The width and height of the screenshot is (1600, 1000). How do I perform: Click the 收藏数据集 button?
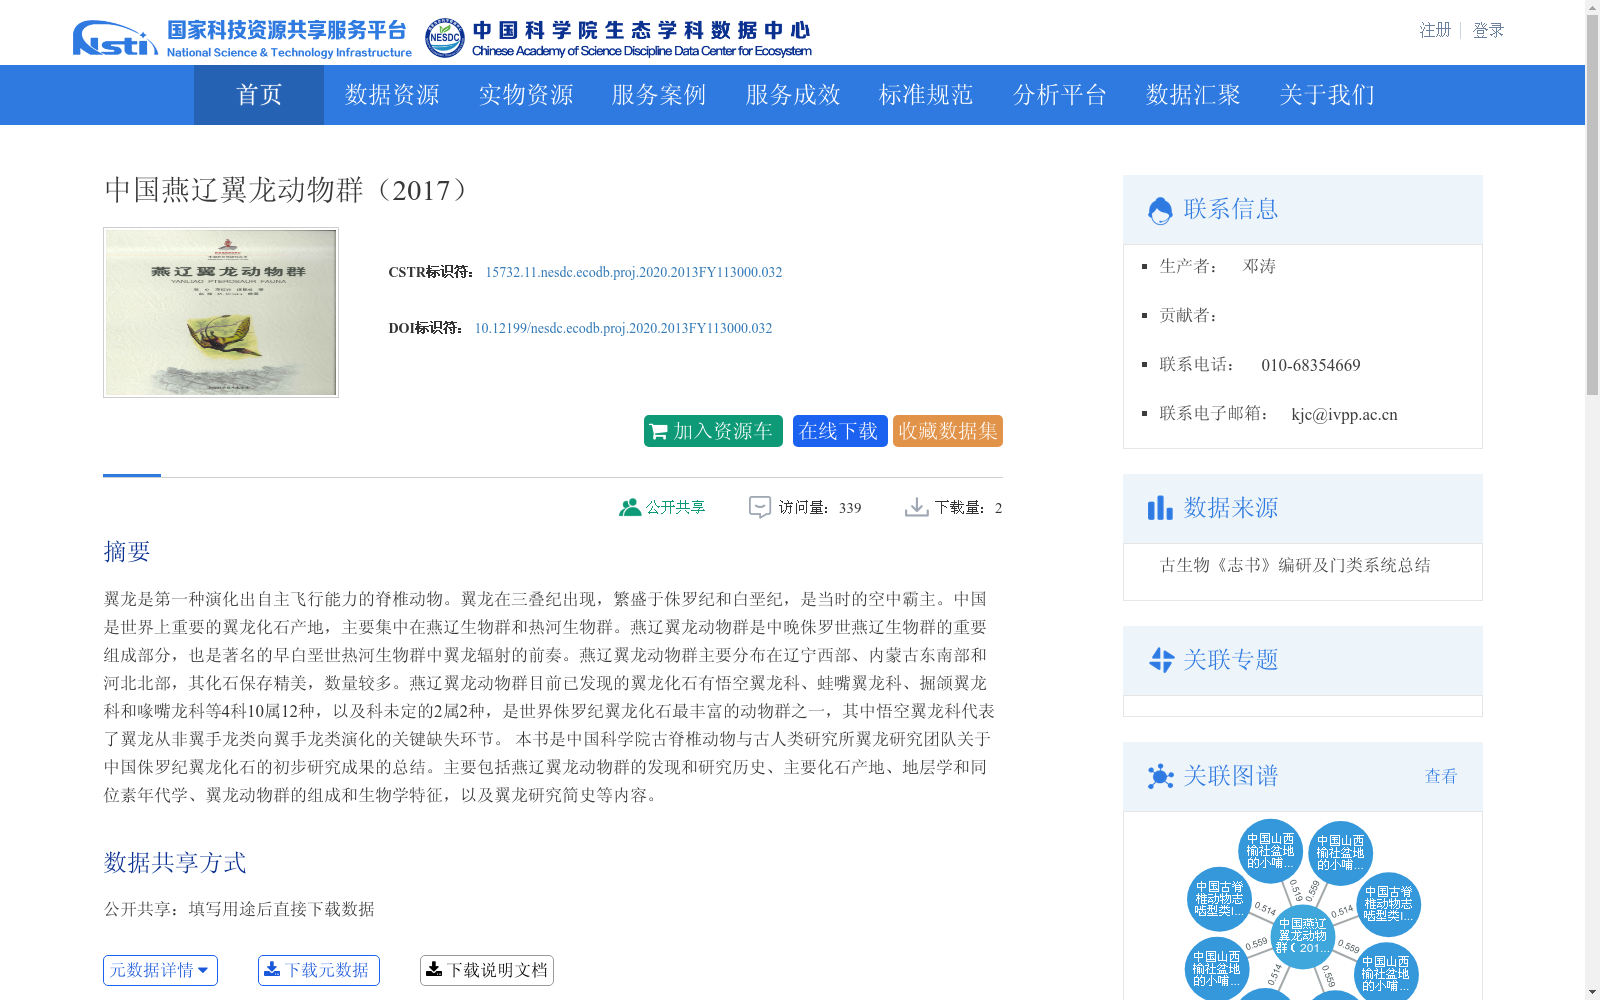tap(948, 431)
